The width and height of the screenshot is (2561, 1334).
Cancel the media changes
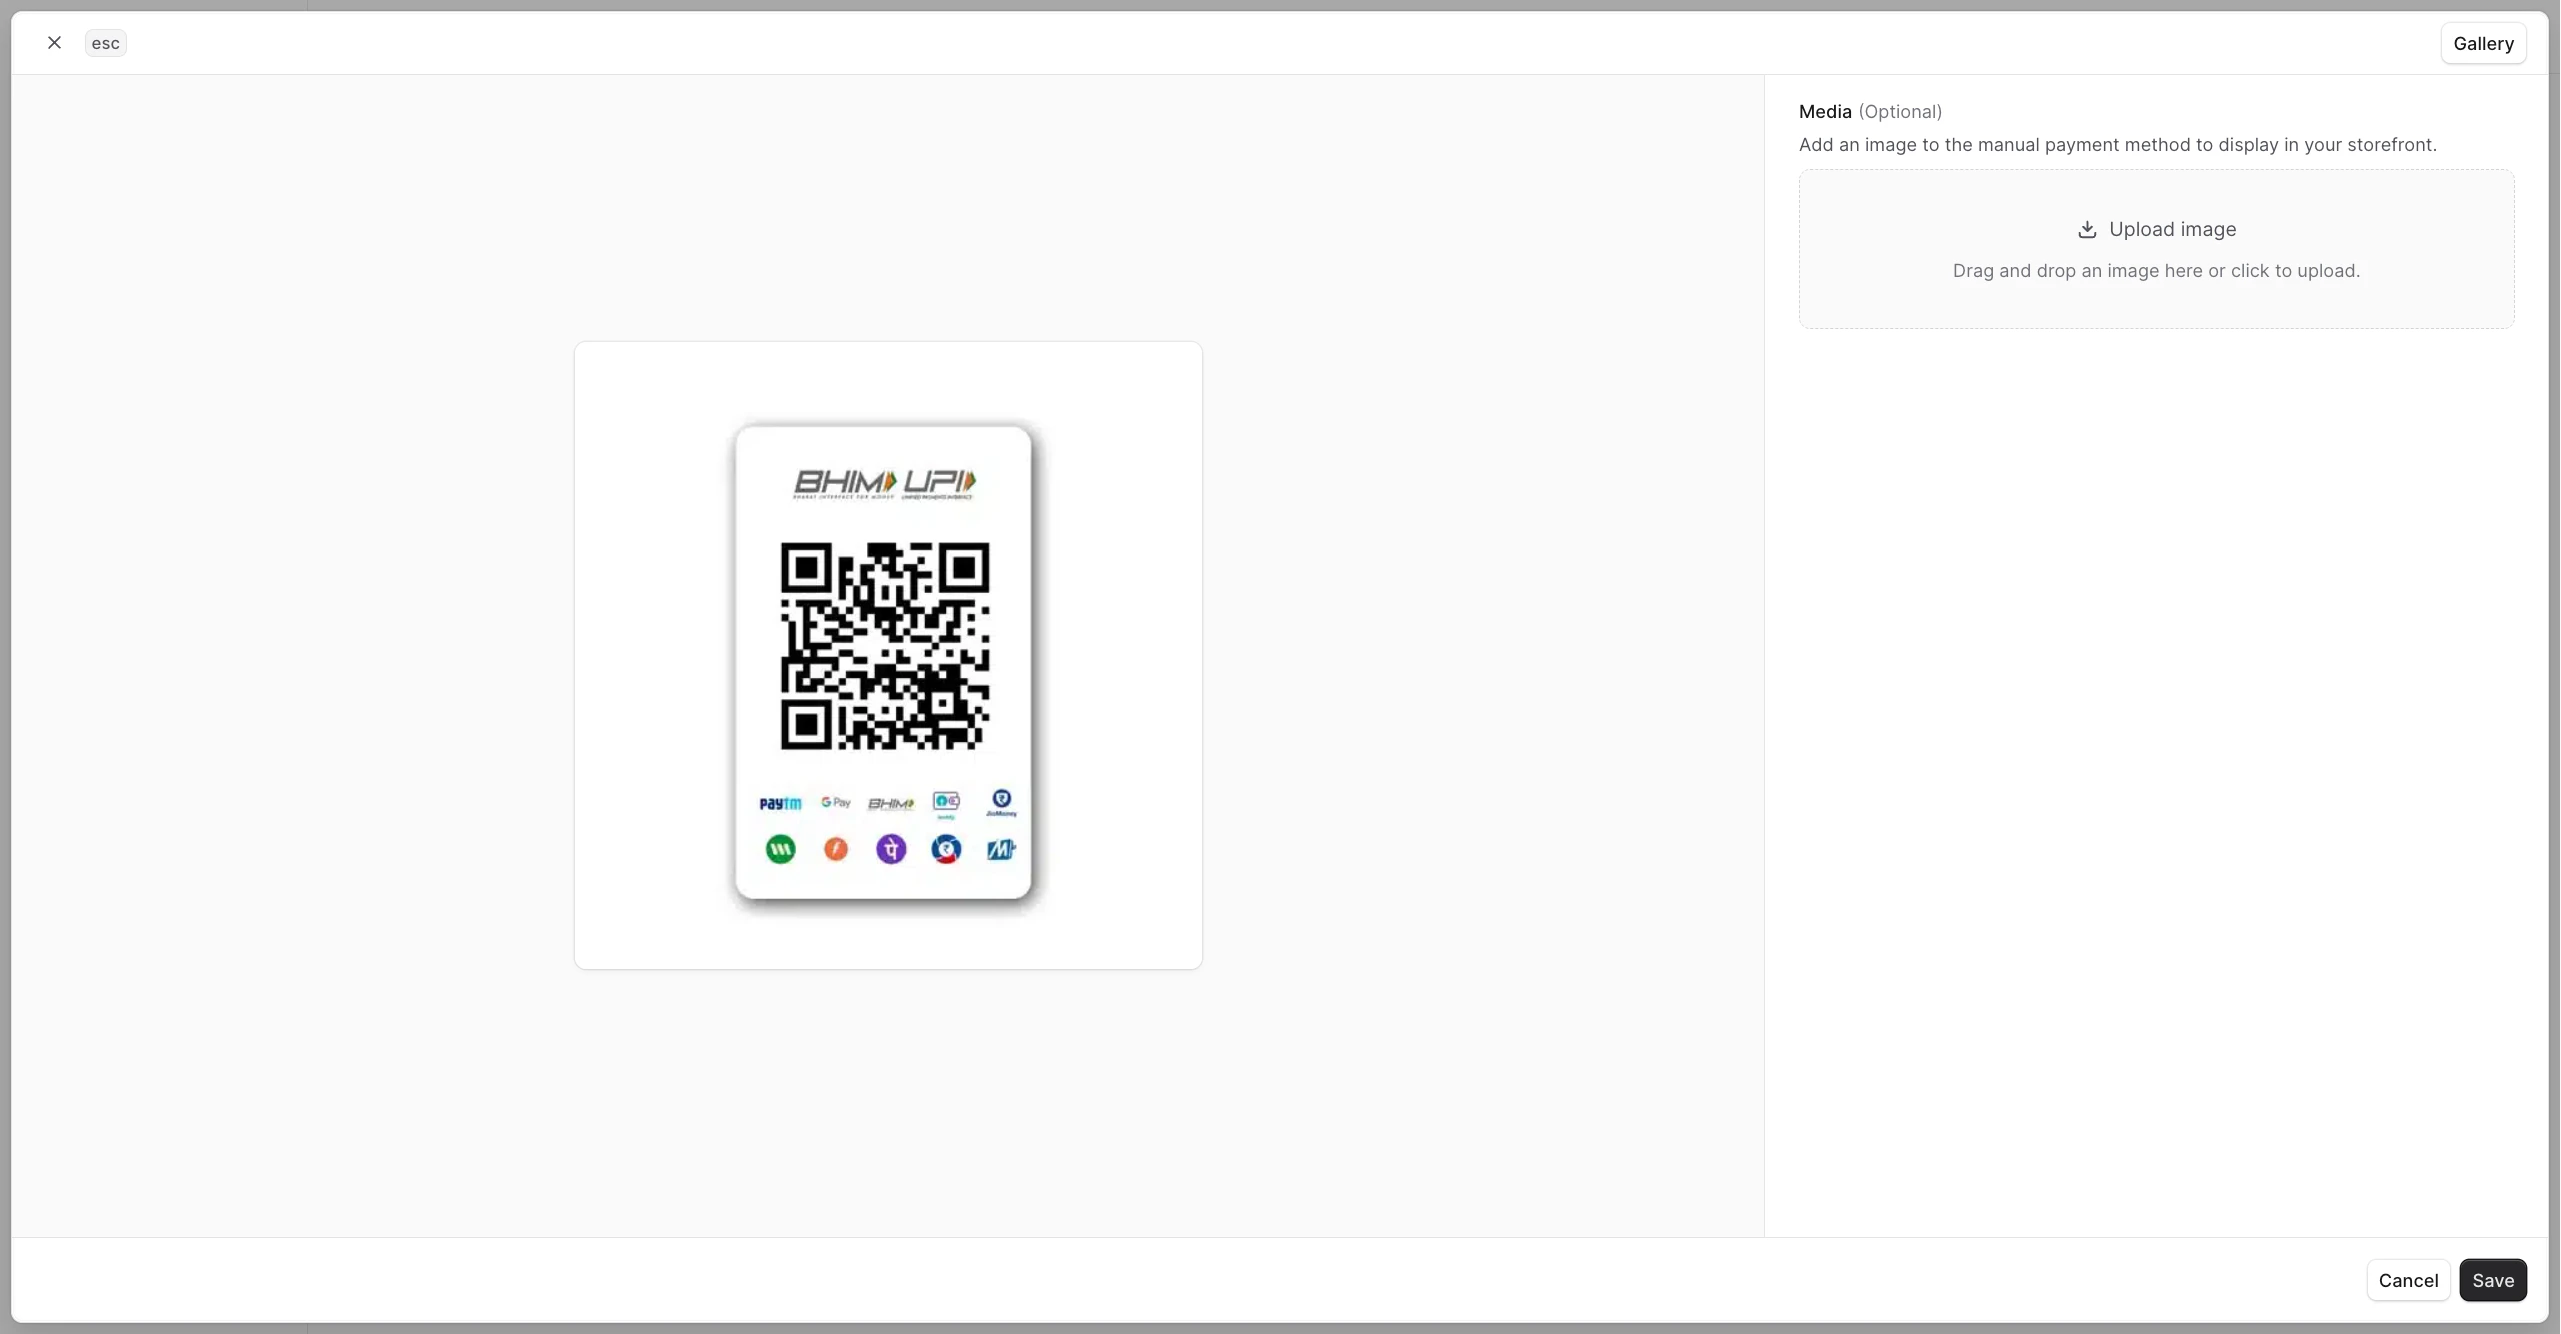[x=2407, y=1280]
